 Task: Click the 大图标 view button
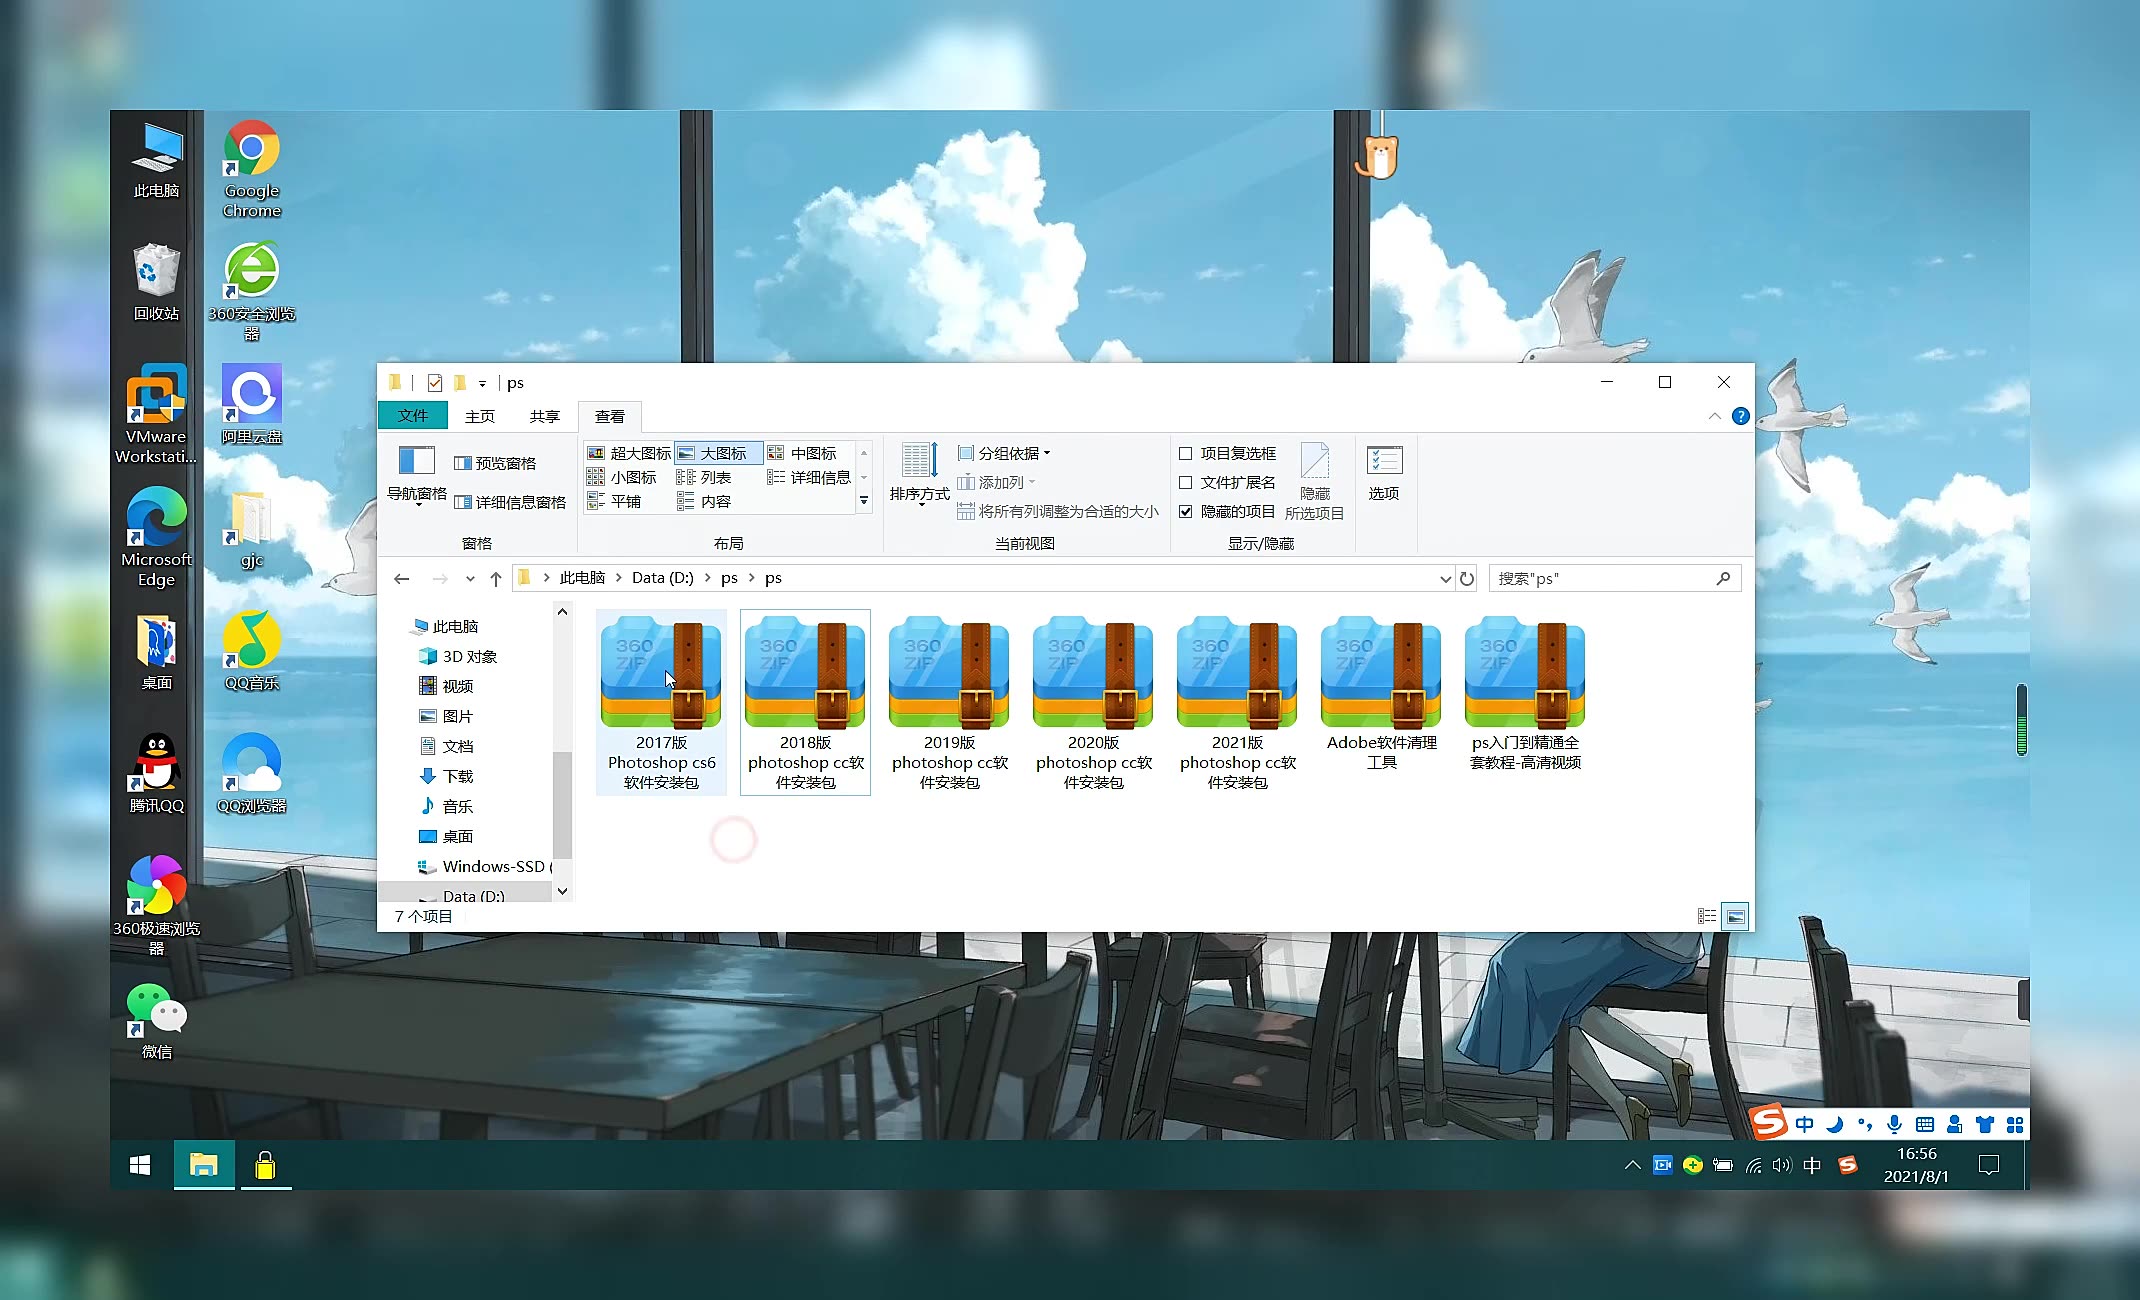717,451
